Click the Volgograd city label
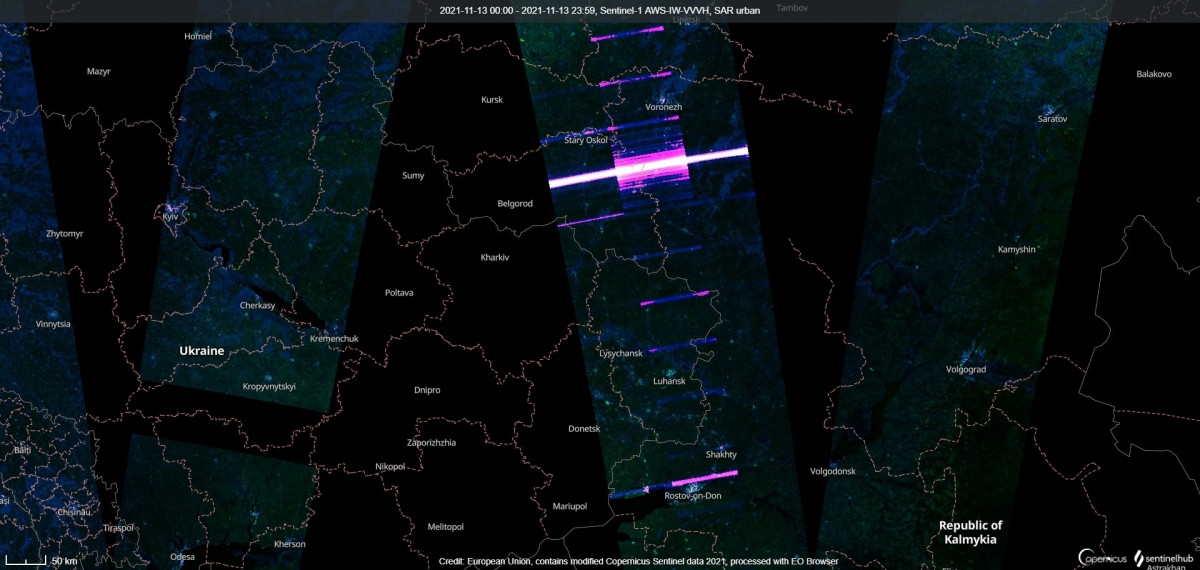Image resolution: width=1200 pixels, height=570 pixels. coord(966,369)
